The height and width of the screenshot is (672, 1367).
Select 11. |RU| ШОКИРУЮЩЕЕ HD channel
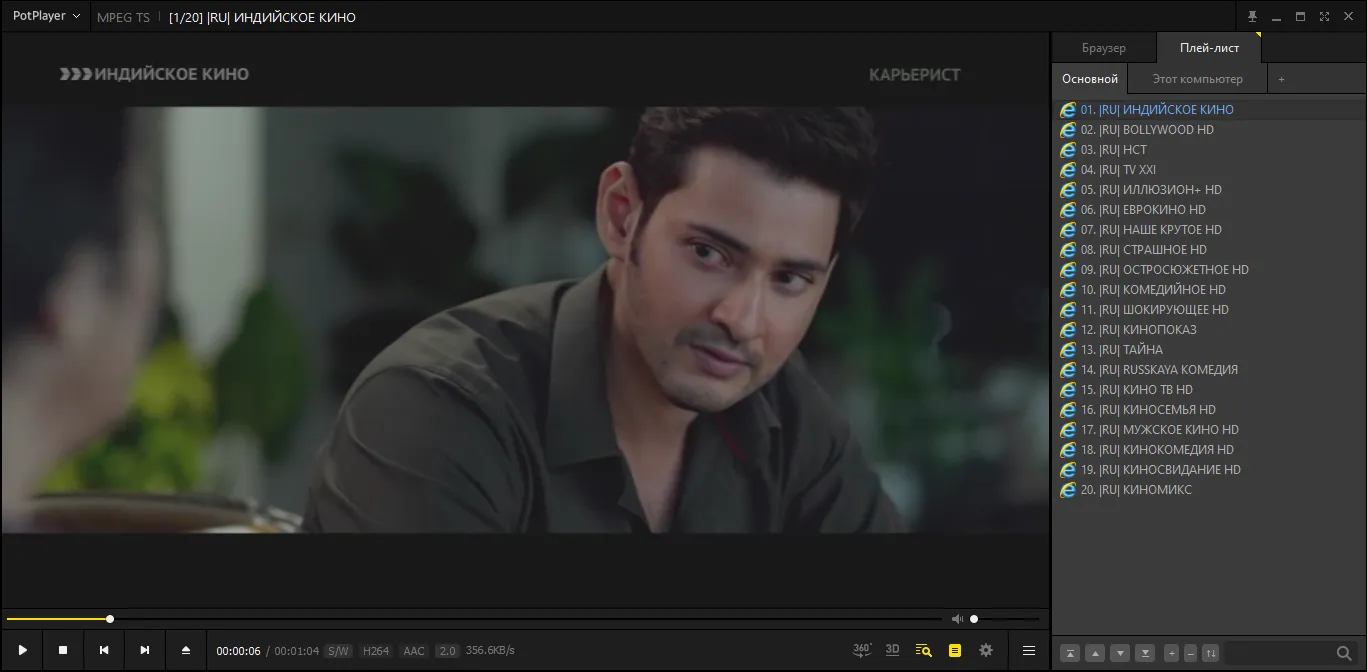[1209, 310]
